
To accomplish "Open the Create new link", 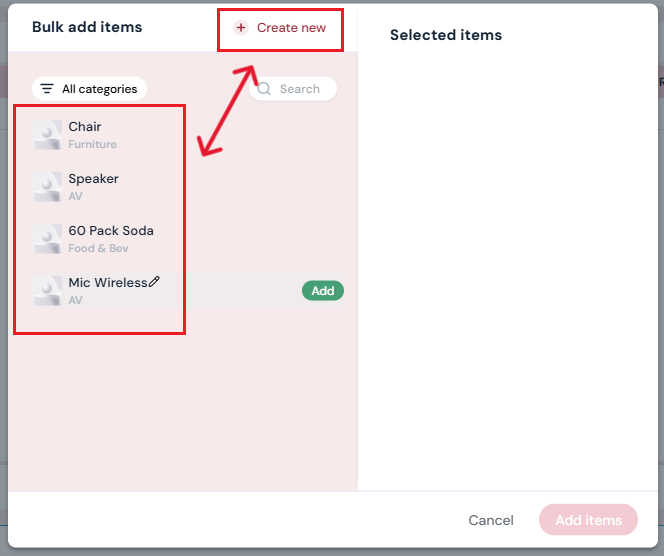I will (x=291, y=28).
